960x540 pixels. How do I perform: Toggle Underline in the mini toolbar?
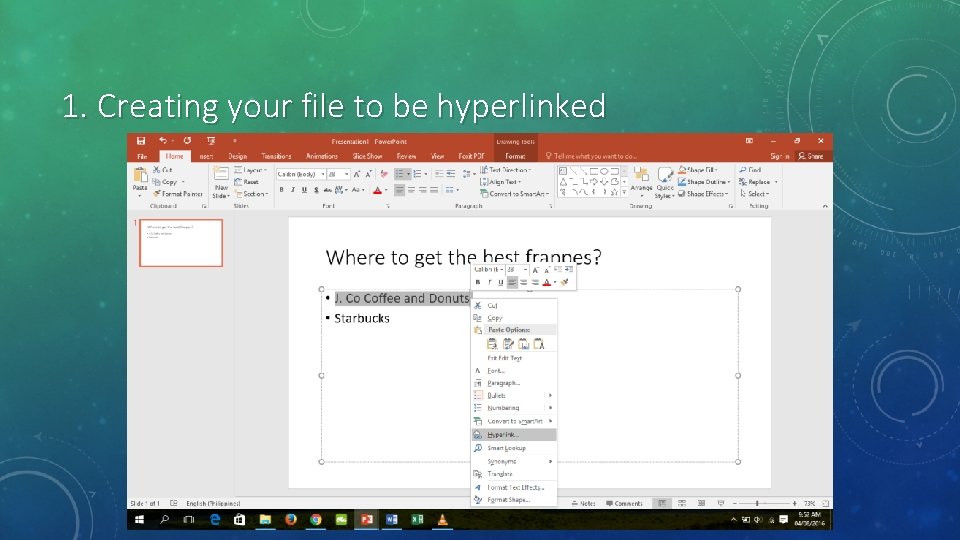(501, 282)
